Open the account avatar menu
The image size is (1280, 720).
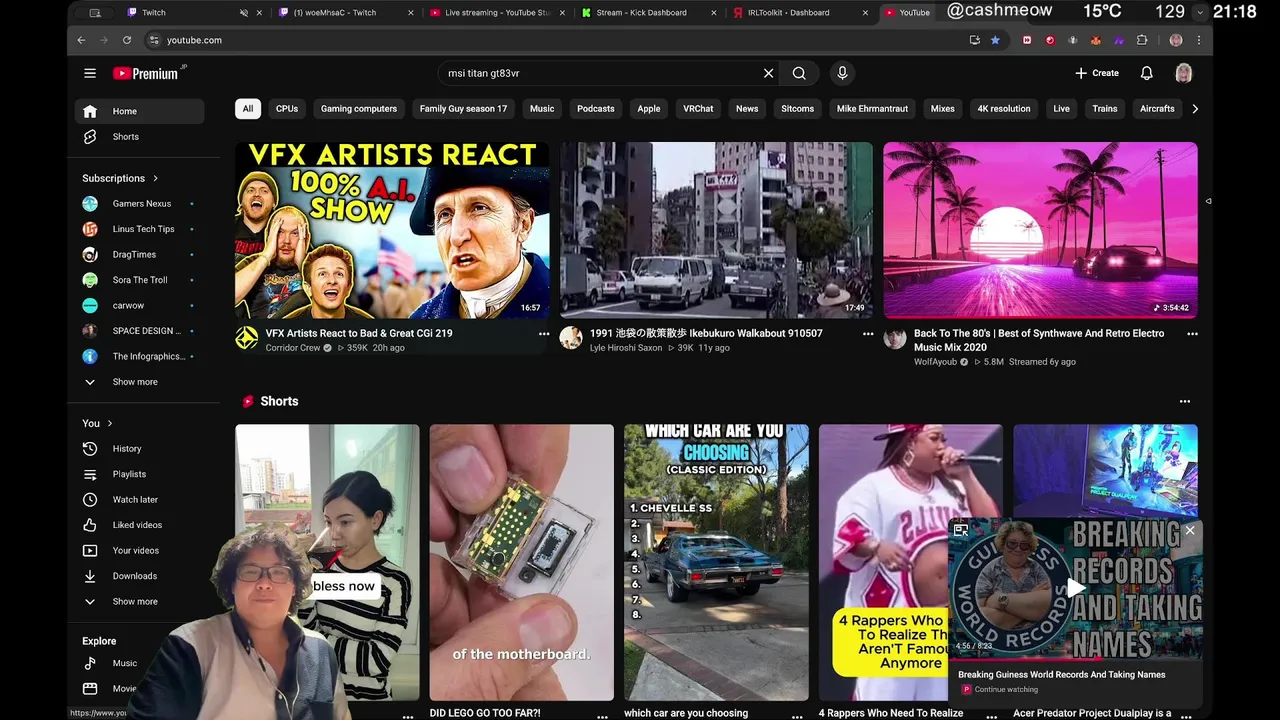coord(1184,73)
